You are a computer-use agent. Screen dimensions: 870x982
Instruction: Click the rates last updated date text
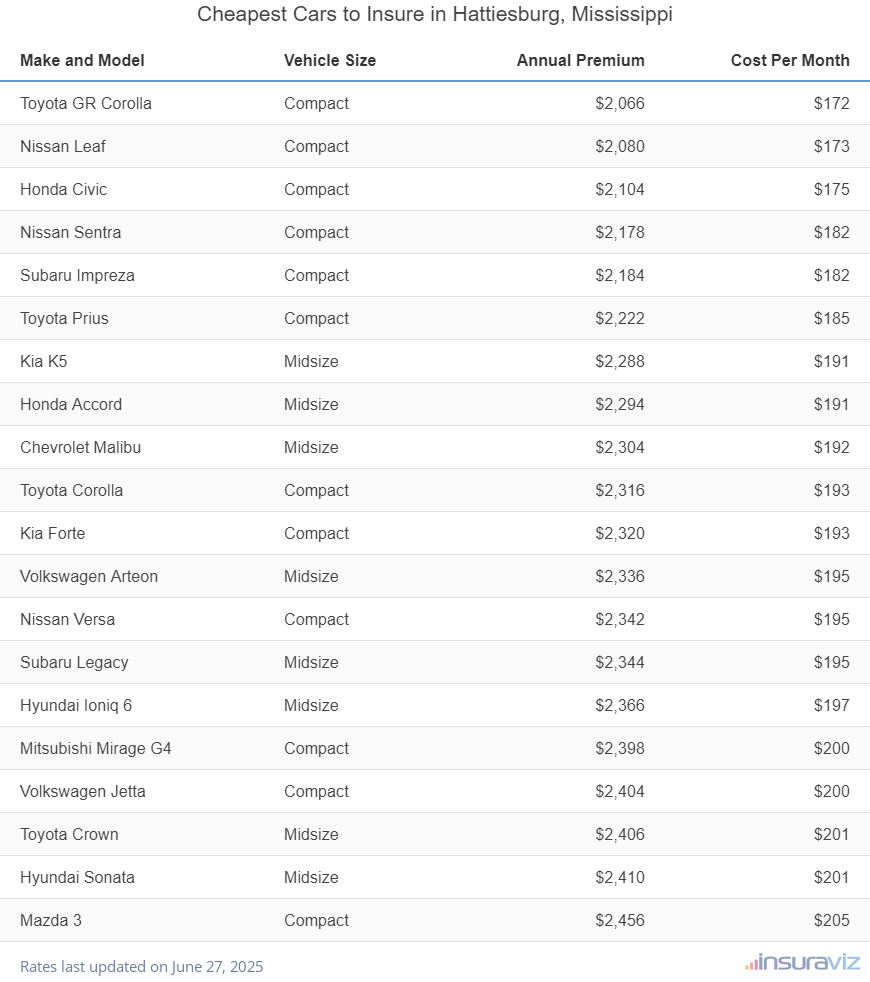click(x=142, y=966)
